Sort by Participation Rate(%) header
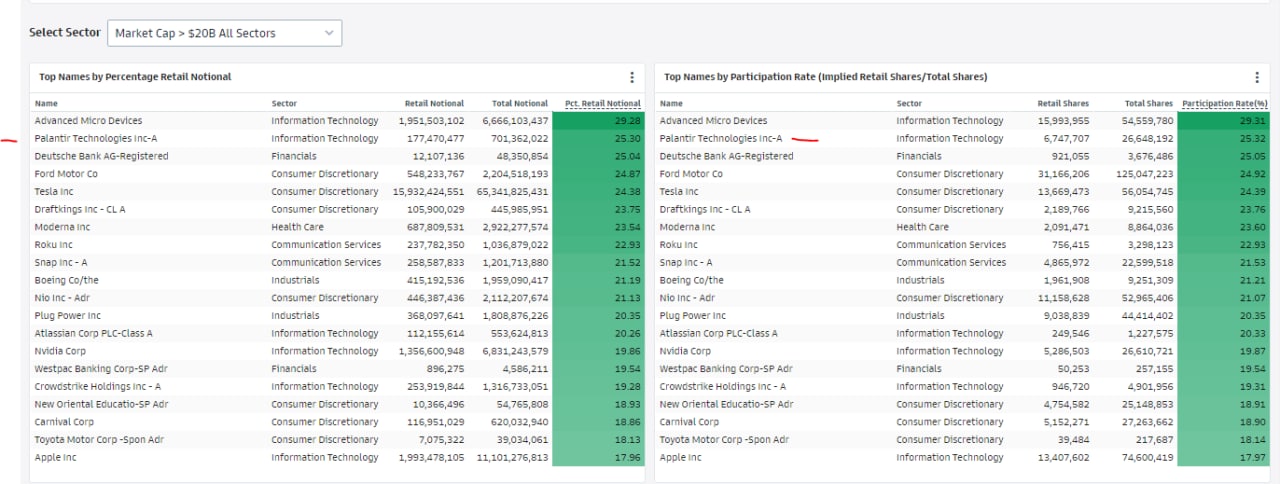Viewport: 1280px width, 484px height. click(1225, 103)
